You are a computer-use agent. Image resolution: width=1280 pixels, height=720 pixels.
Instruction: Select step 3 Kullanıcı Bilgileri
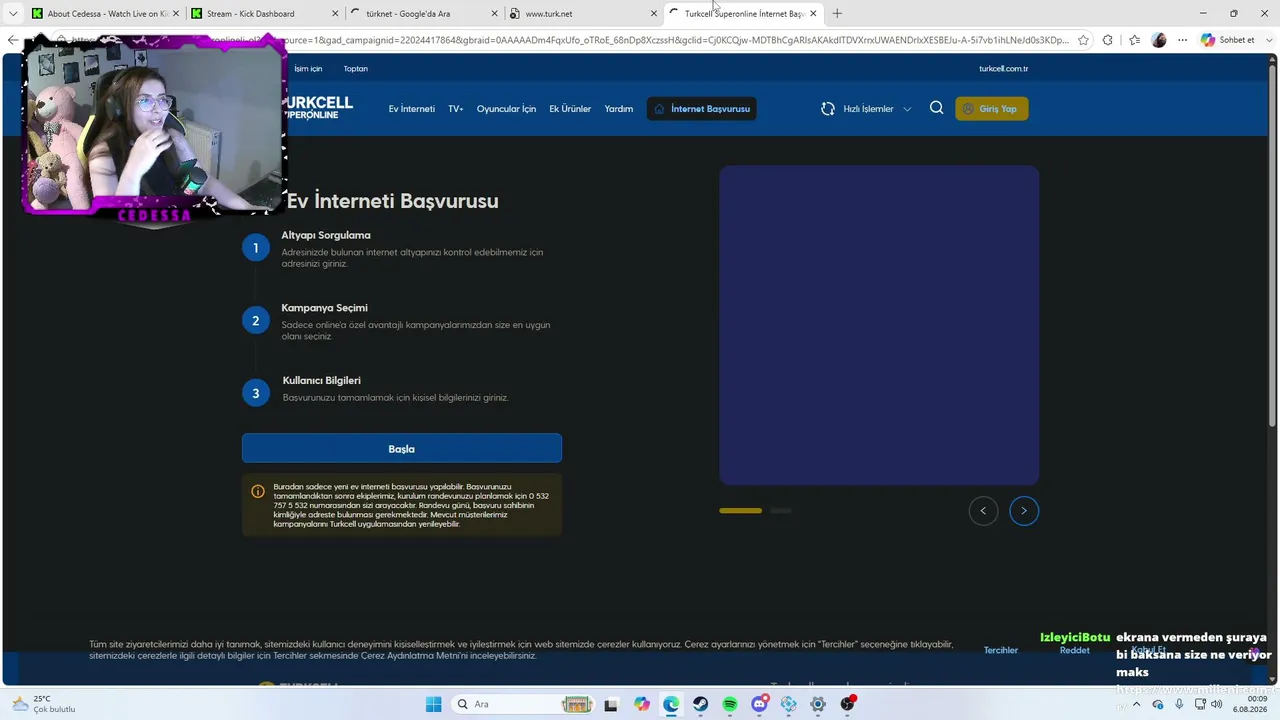coord(256,393)
